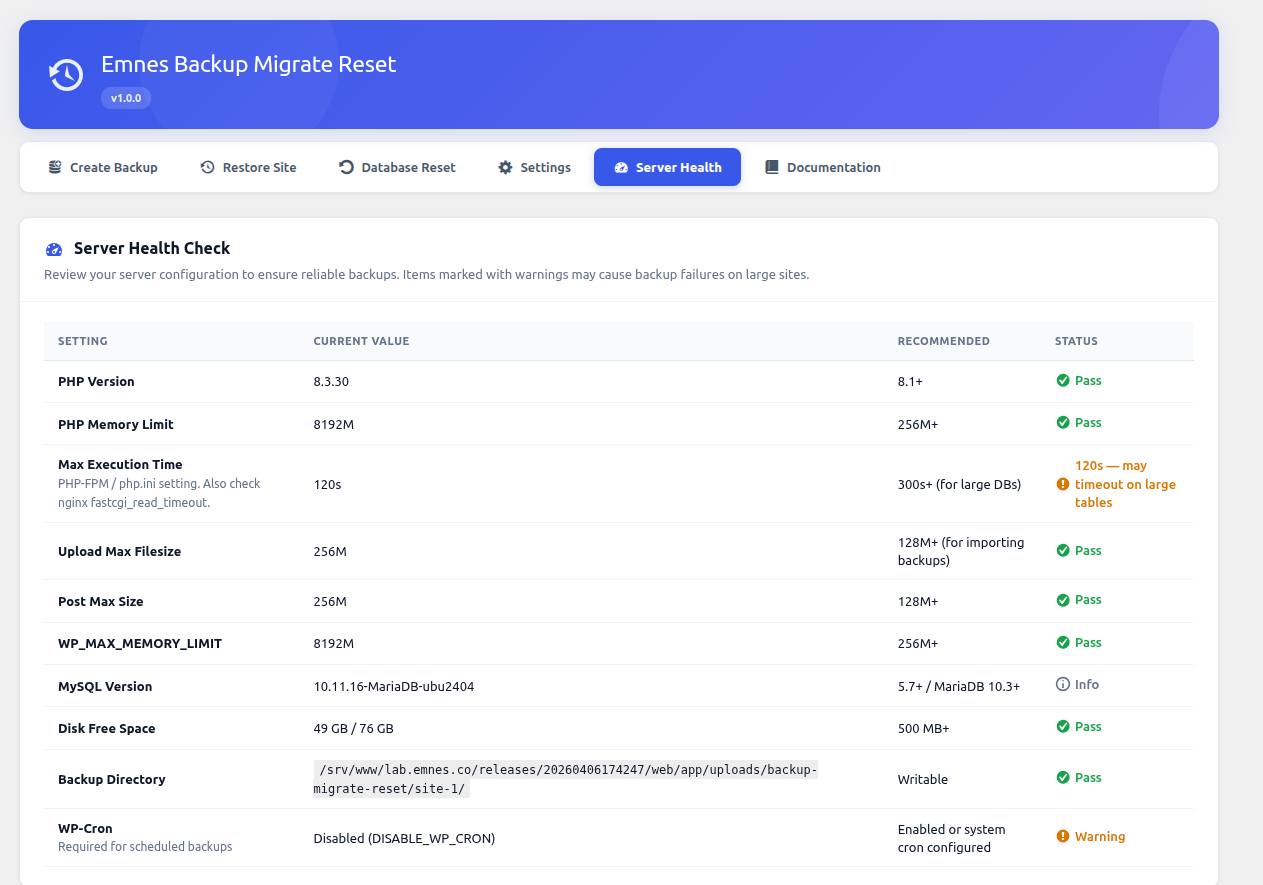This screenshot has height=885, width=1263.
Task: Go to the Settings tab
Action: click(534, 167)
